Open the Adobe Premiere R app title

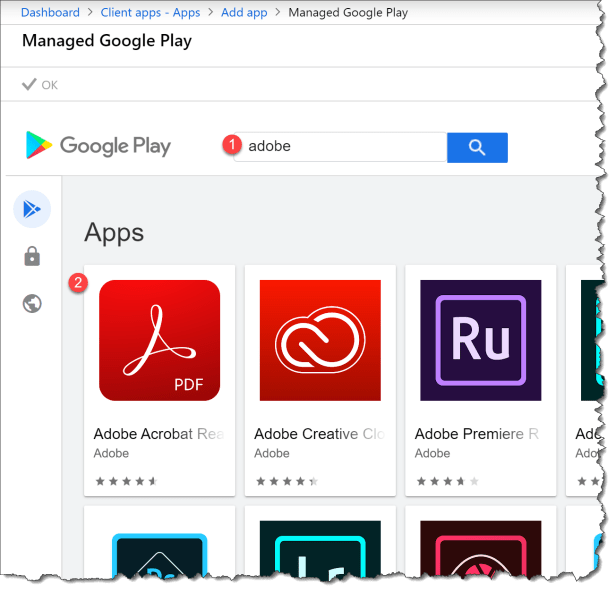pos(477,434)
